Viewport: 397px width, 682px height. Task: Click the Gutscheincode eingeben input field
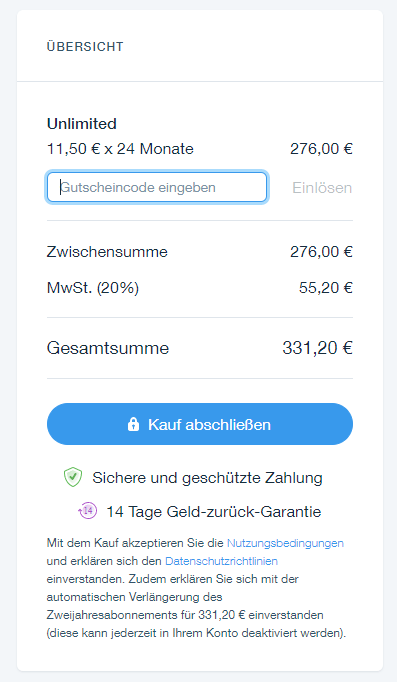[x=157, y=187]
